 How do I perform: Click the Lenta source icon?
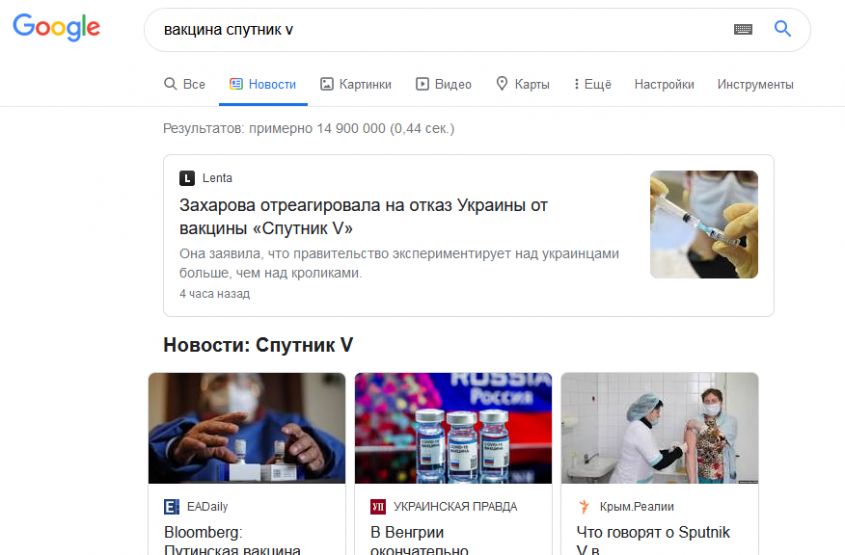point(187,178)
